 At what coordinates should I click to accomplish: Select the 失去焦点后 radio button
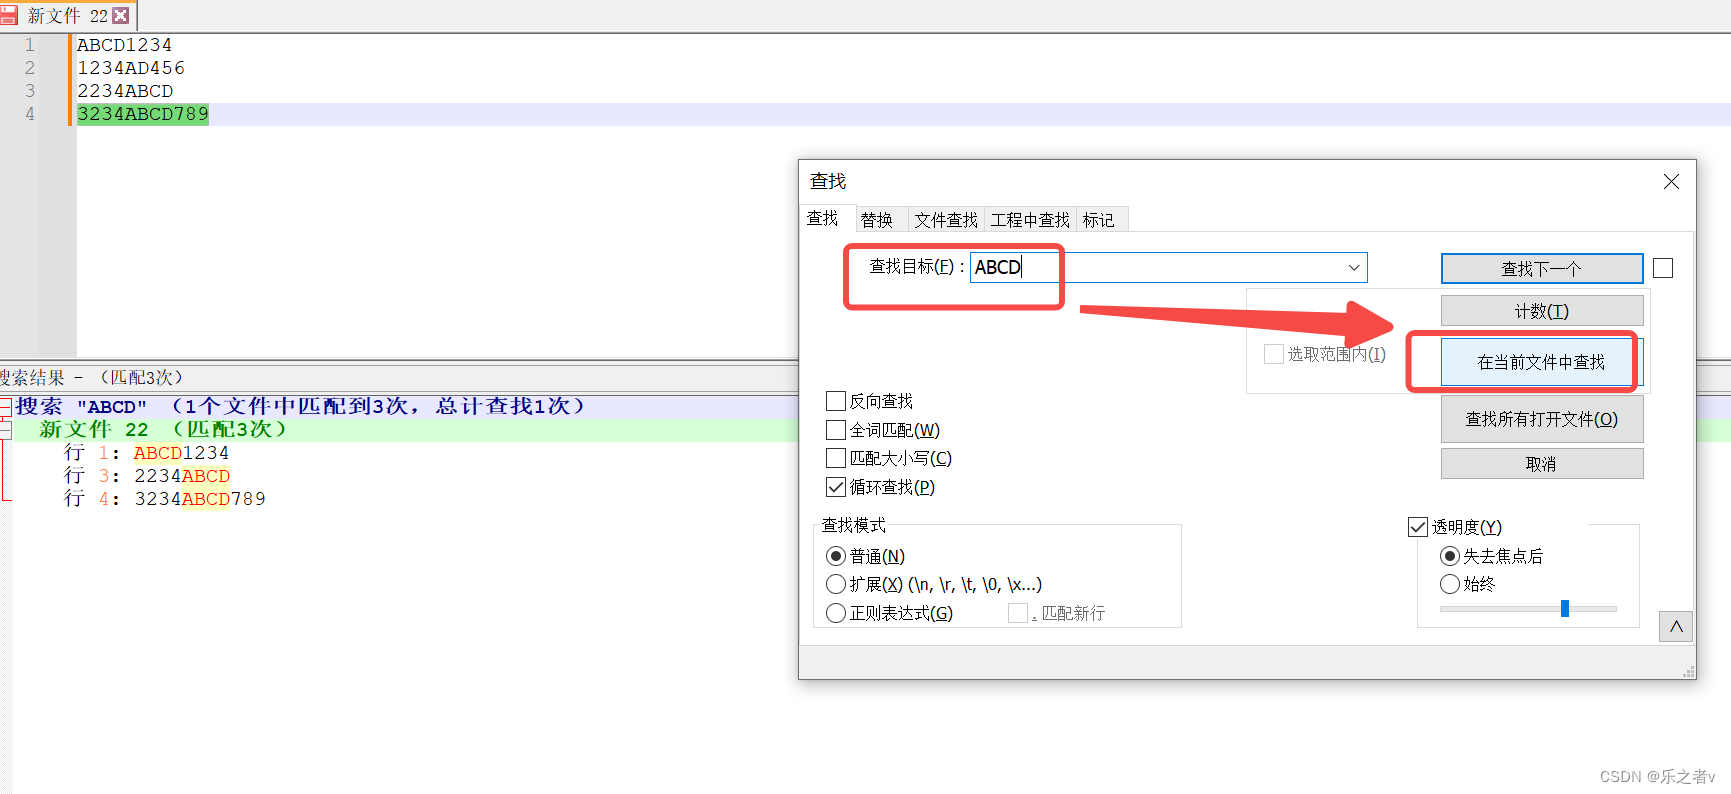[x=1449, y=556]
